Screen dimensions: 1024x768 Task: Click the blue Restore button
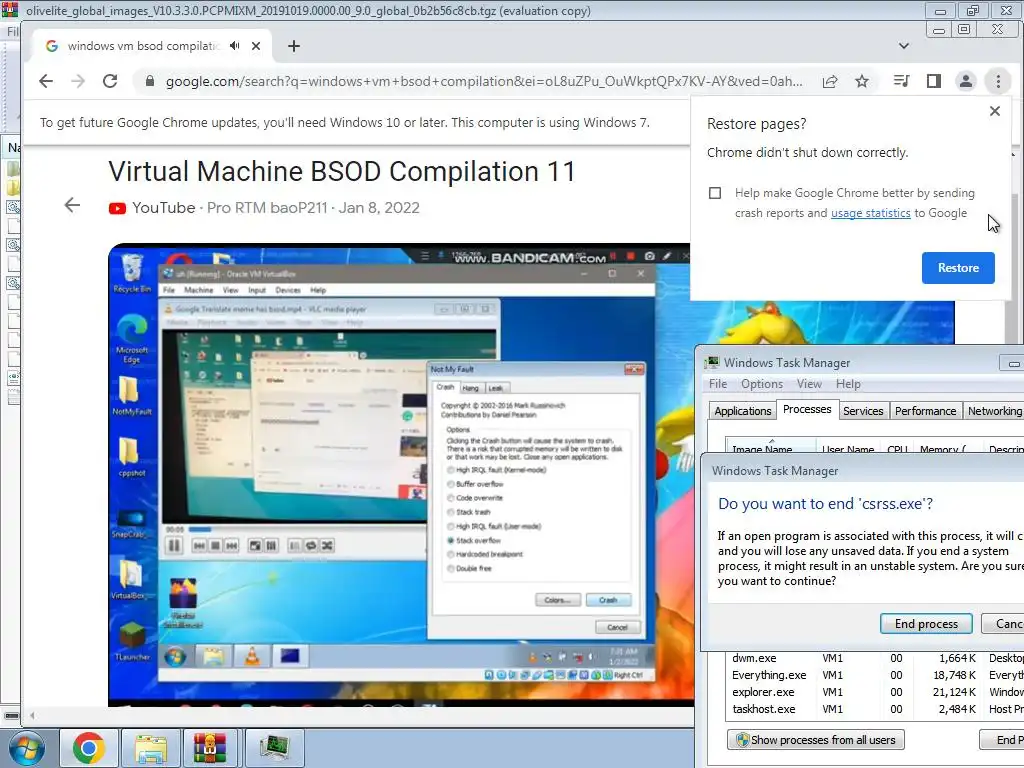[x=958, y=268]
